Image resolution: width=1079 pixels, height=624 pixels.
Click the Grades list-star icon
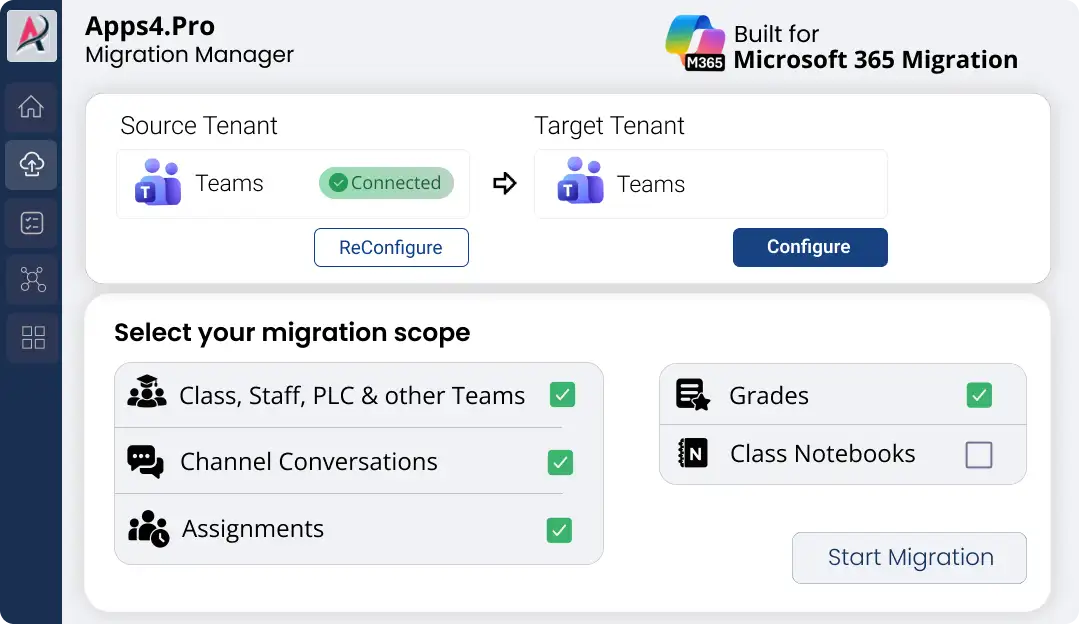[x=692, y=394]
